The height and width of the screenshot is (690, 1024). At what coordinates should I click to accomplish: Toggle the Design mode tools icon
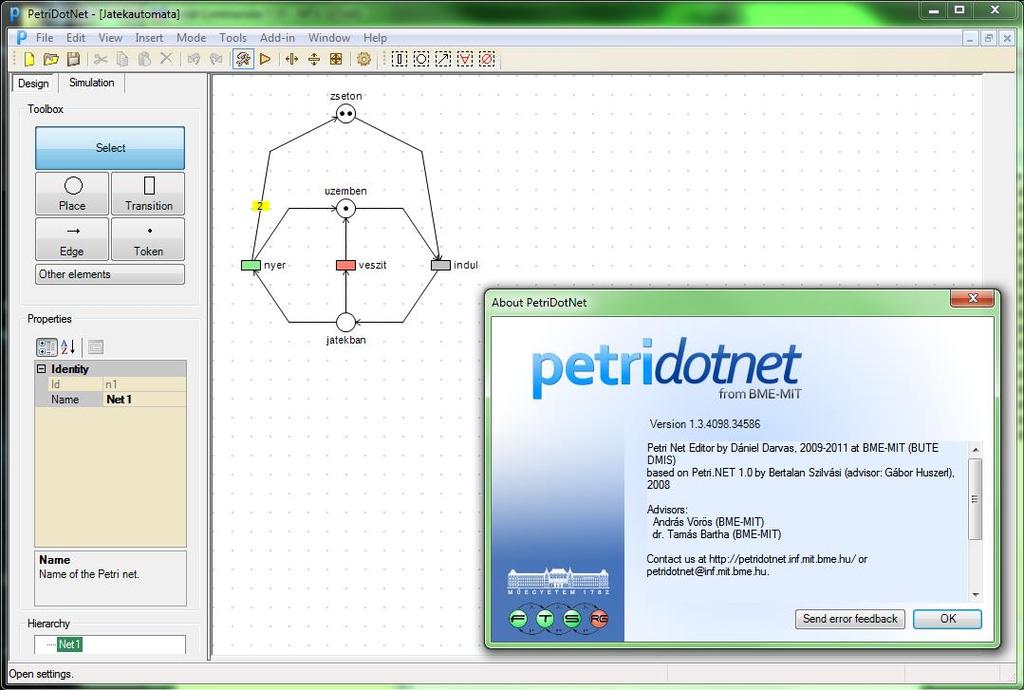pos(243,59)
